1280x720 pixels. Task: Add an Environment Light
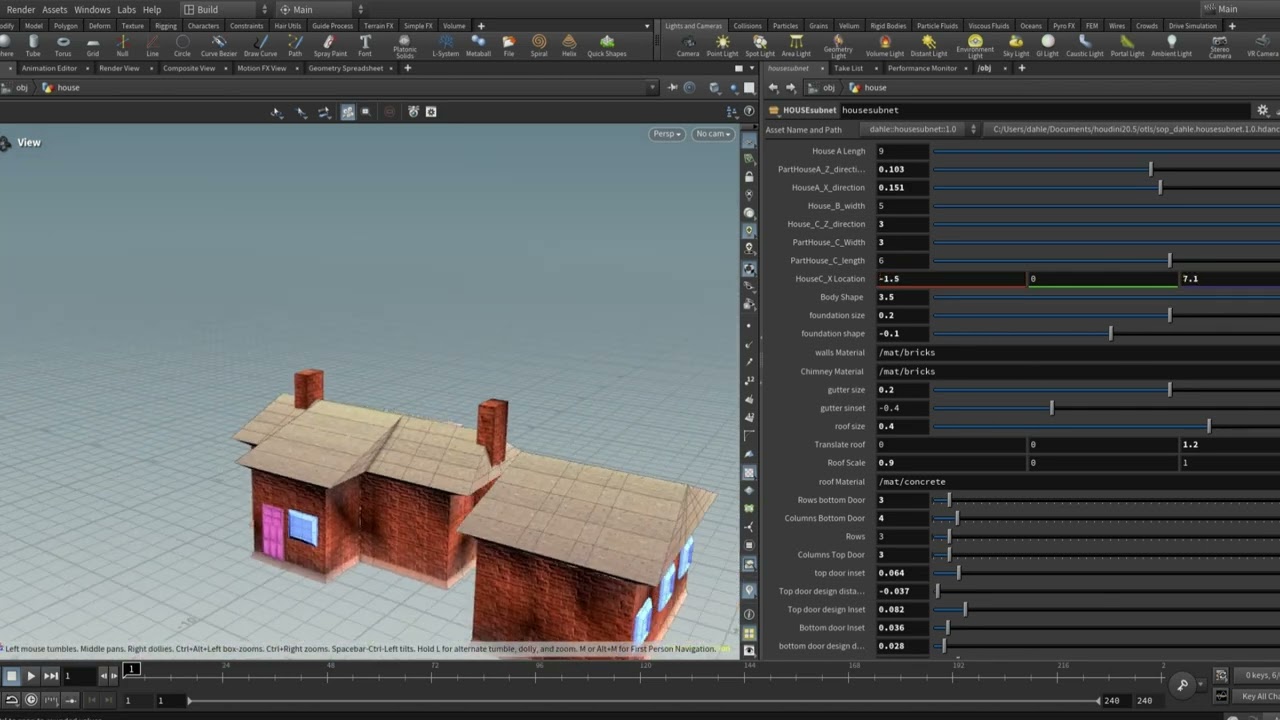[x=975, y=46]
